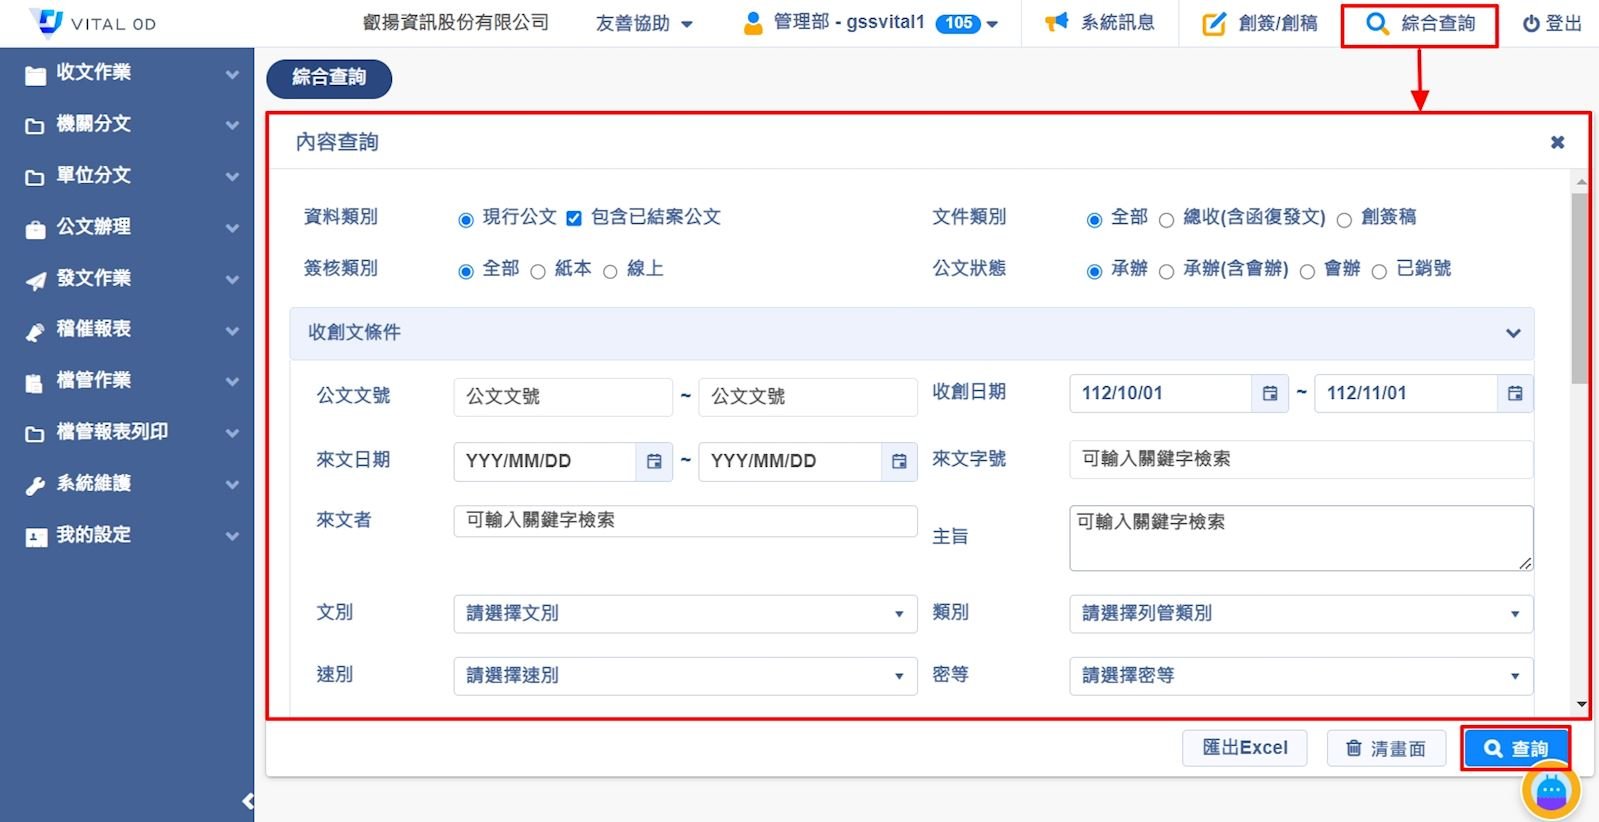This screenshot has height=822, width=1599.
Task: Open 綜合查詢 in top navigation
Action: tap(1419, 24)
